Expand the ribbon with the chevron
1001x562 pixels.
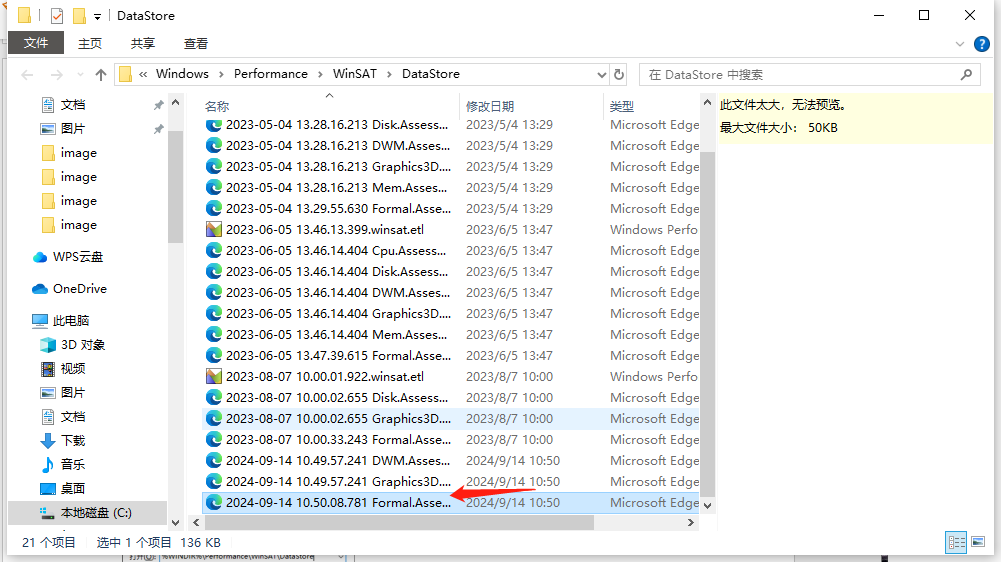[960, 44]
